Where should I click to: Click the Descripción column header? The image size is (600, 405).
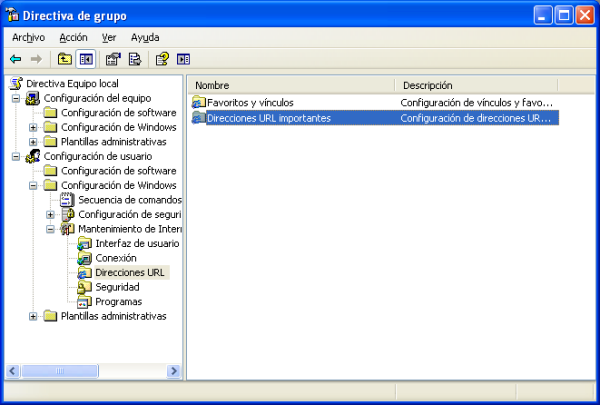pos(470,85)
